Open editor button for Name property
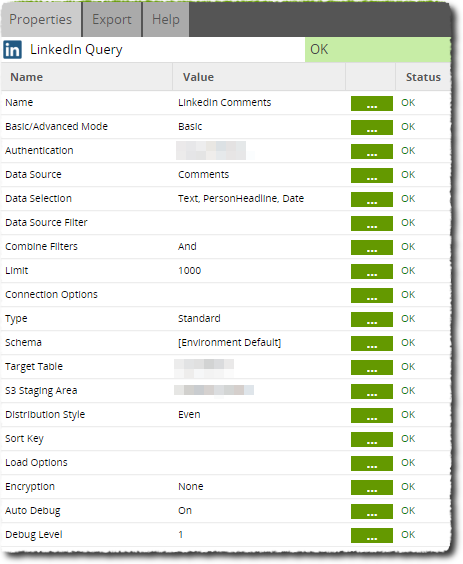The height and width of the screenshot is (564, 463). point(372,104)
